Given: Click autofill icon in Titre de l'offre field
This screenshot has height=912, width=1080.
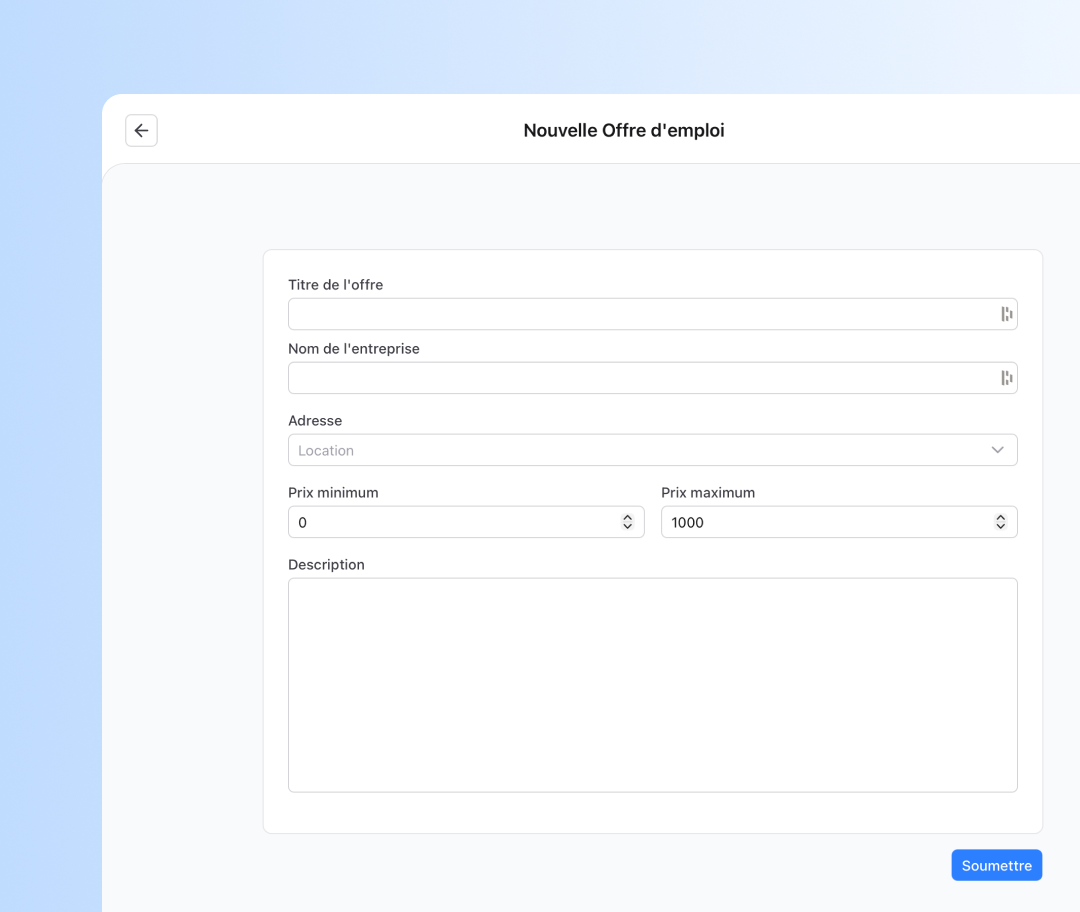Looking at the screenshot, I should click(1006, 314).
